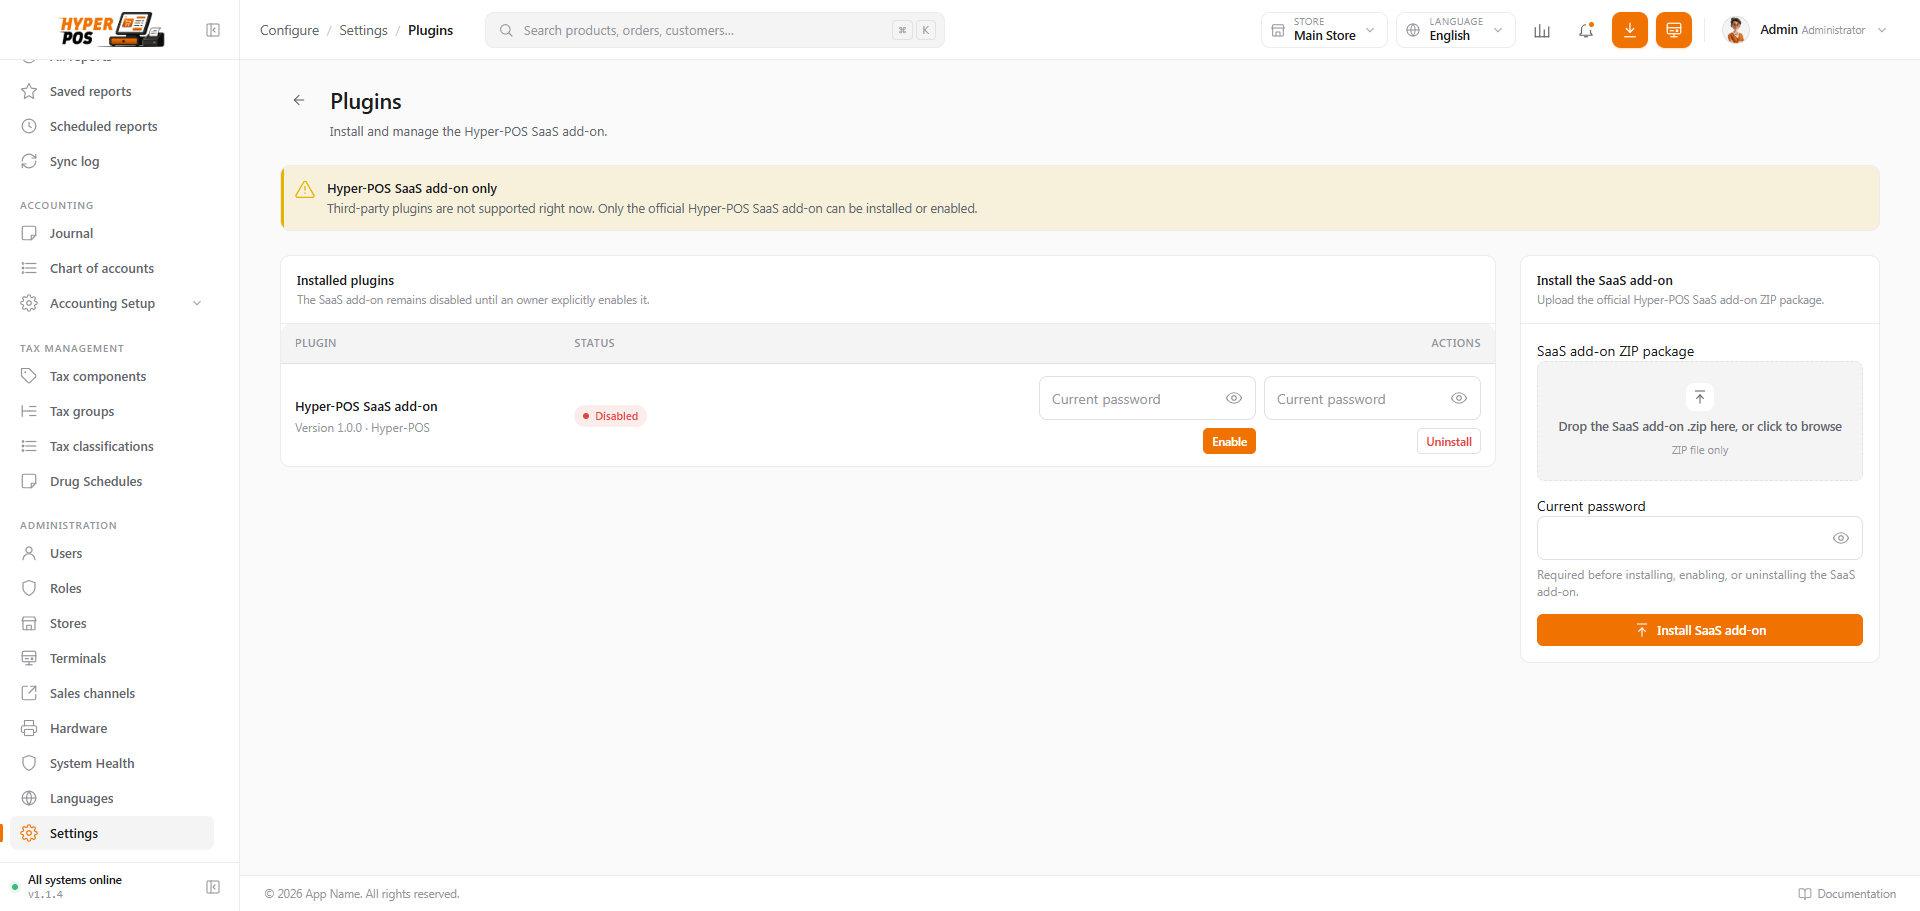This screenshot has width=1920, height=911.
Task: Toggle password visibility in second Current password field
Action: coord(1459,398)
